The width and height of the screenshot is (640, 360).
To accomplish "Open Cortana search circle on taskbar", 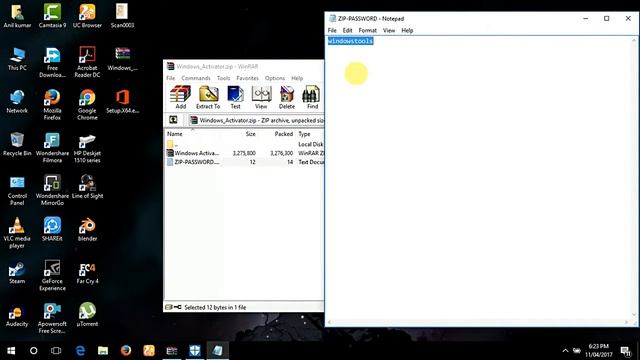I will pyautogui.click(x=34, y=351).
